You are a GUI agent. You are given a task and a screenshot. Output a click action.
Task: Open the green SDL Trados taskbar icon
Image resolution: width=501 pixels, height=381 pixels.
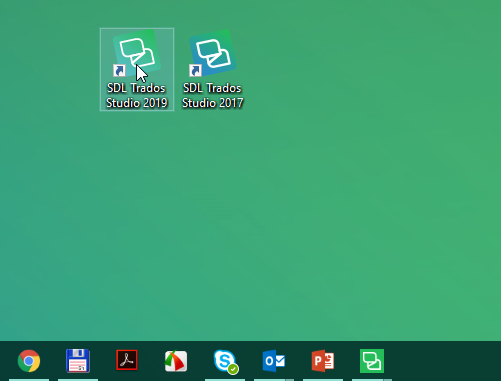pos(372,361)
